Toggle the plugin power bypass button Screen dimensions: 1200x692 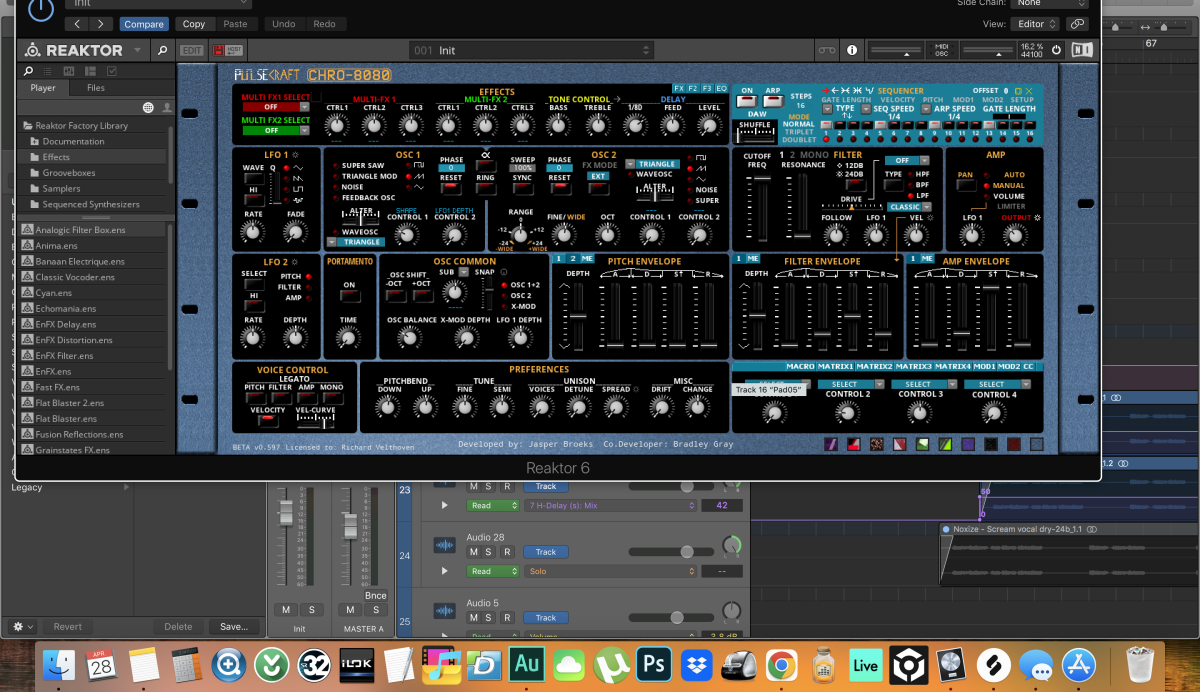(41, 9)
